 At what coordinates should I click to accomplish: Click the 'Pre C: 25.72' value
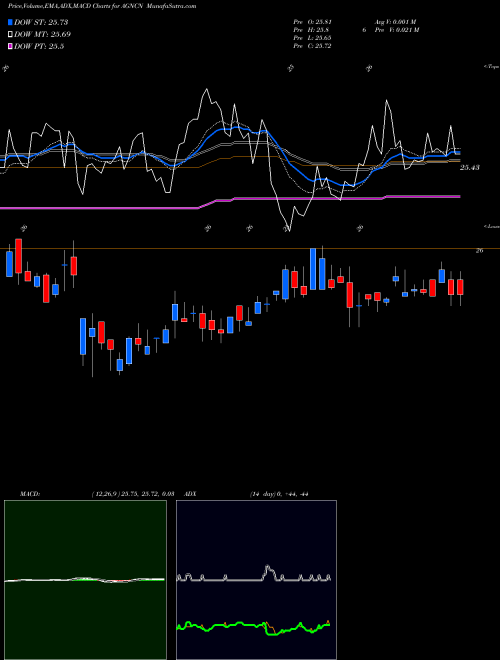[x=312, y=46]
